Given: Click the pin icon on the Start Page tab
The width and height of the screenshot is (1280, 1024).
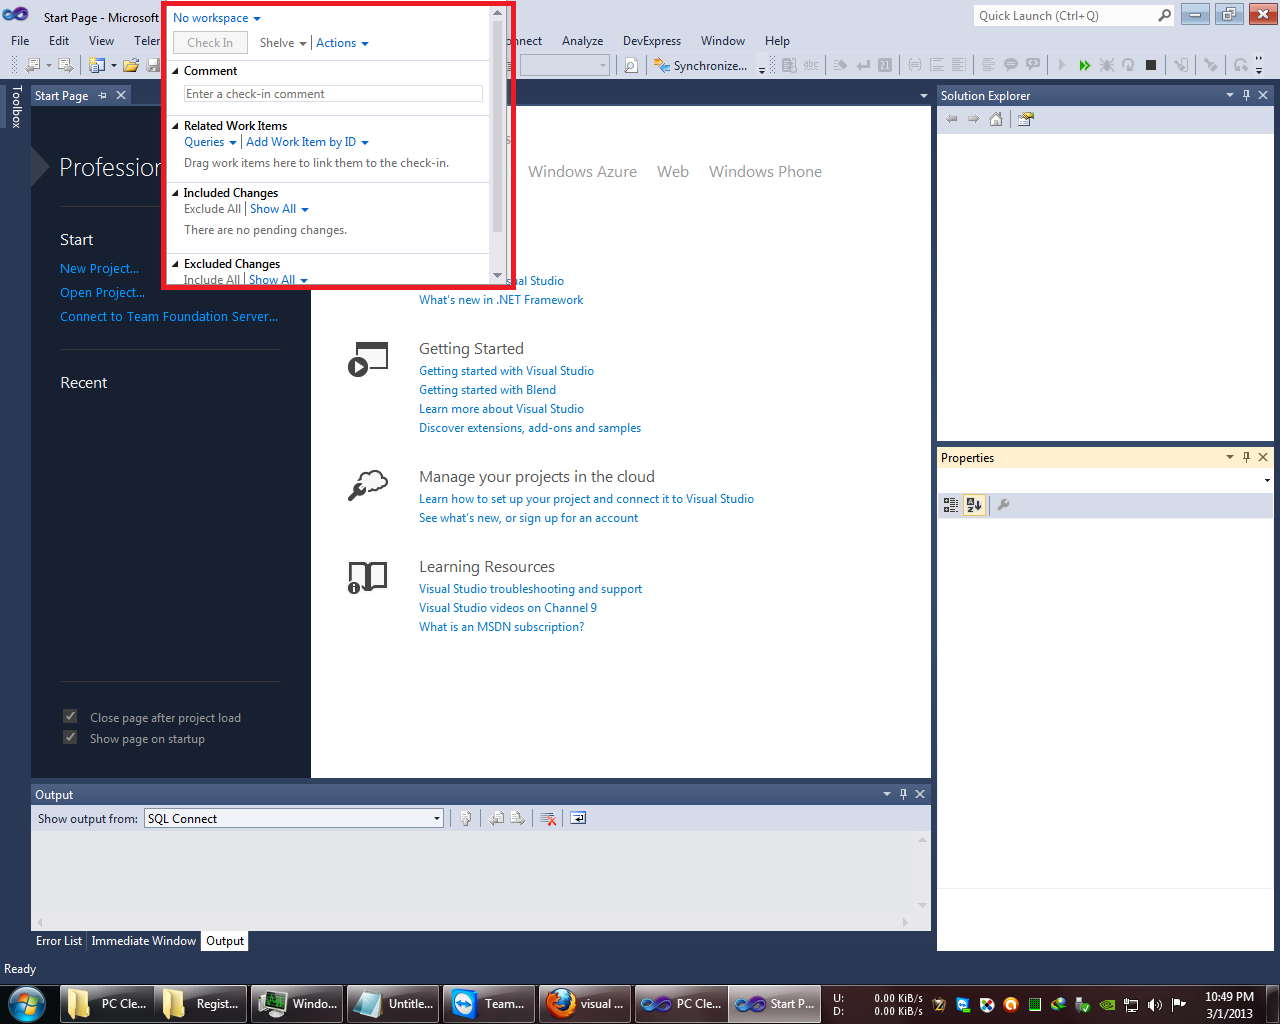Looking at the screenshot, I should (x=103, y=95).
